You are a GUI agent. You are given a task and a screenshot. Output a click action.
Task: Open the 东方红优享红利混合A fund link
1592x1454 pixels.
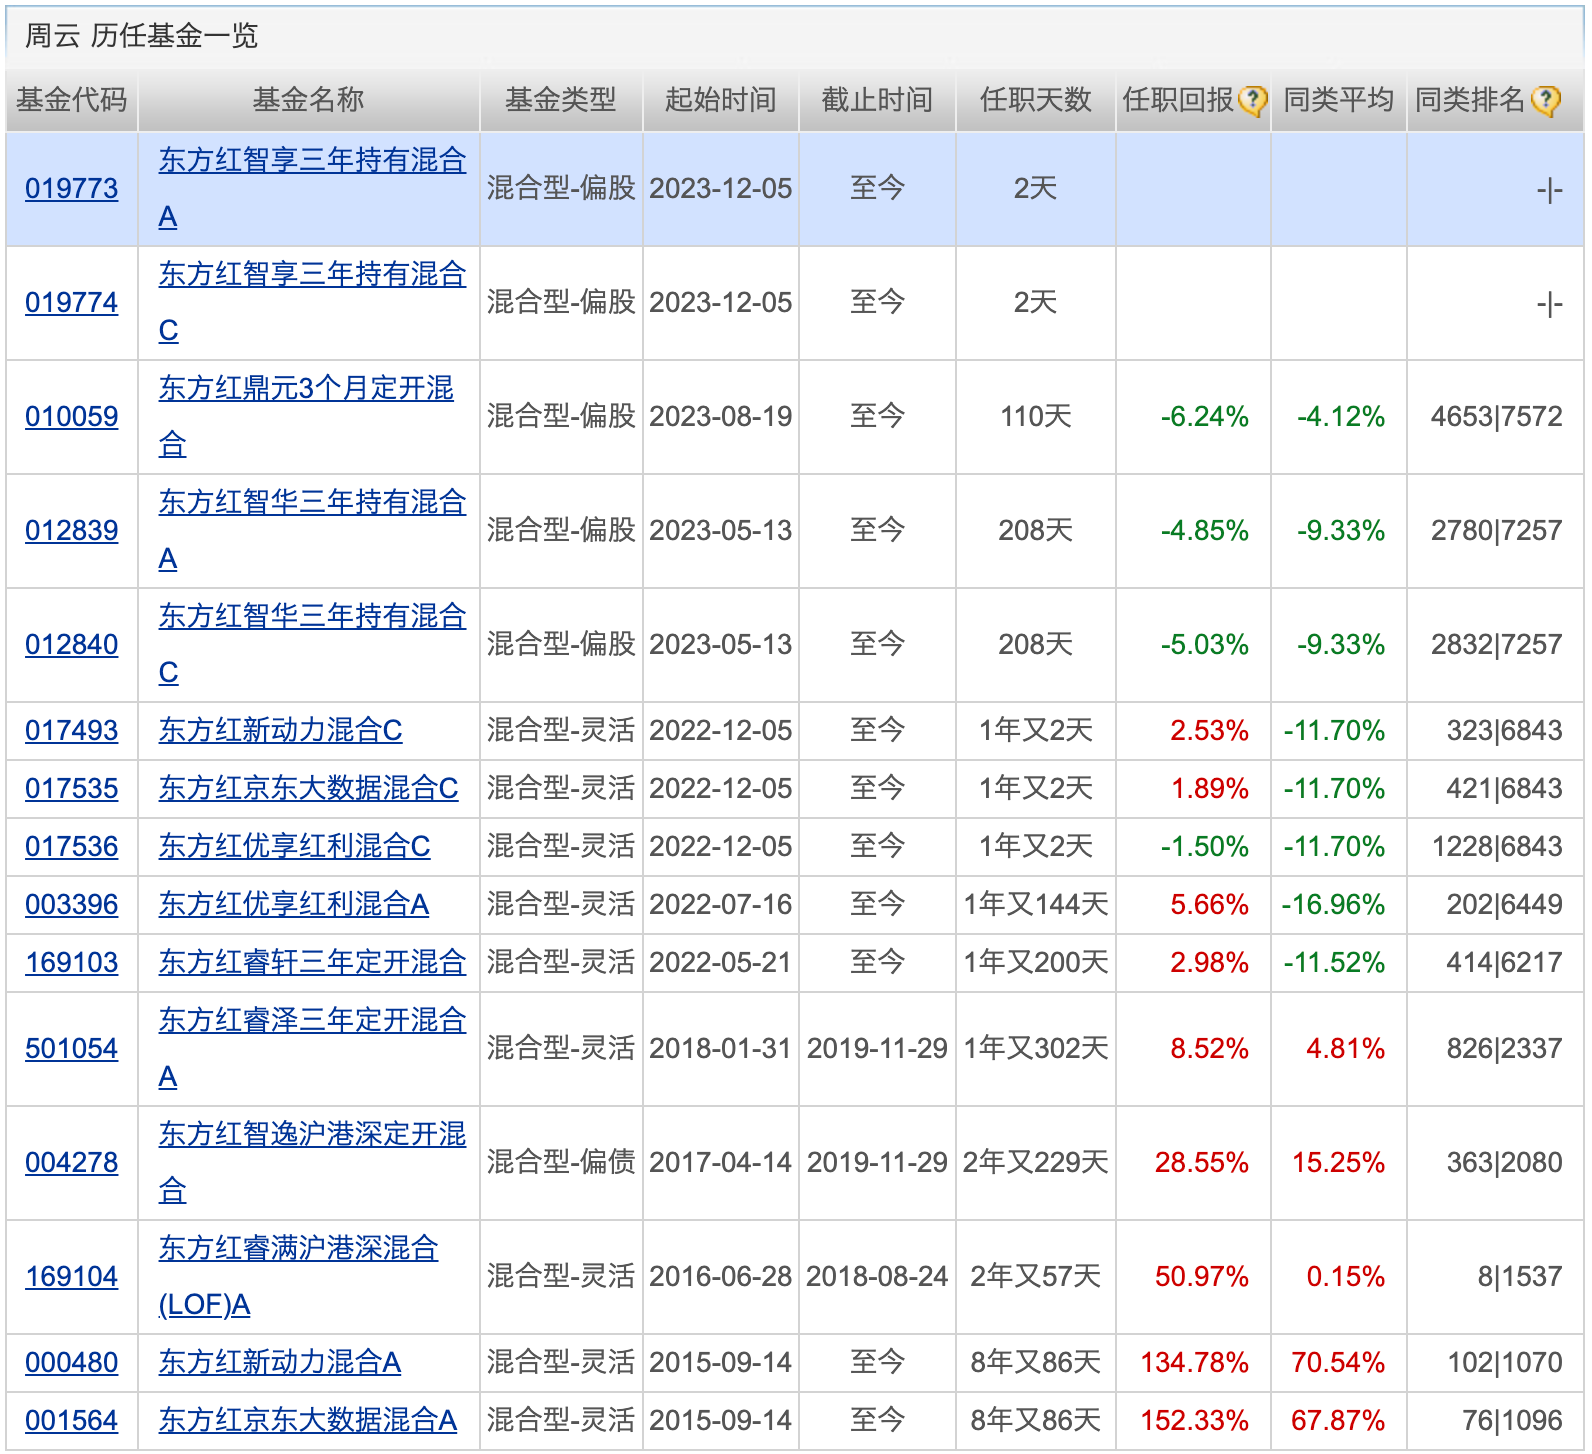pos(294,905)
